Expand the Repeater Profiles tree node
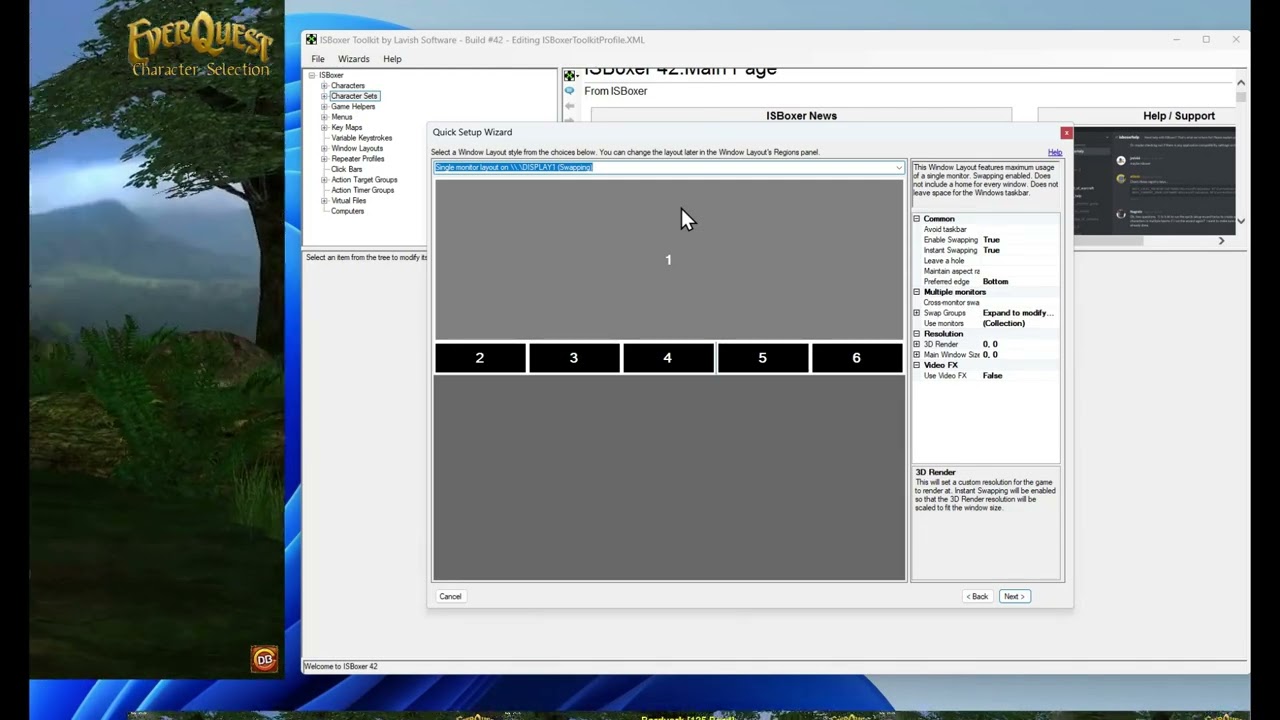Image resolution: width=1280 pixels, height=720 pixels. tap(324, 159)
